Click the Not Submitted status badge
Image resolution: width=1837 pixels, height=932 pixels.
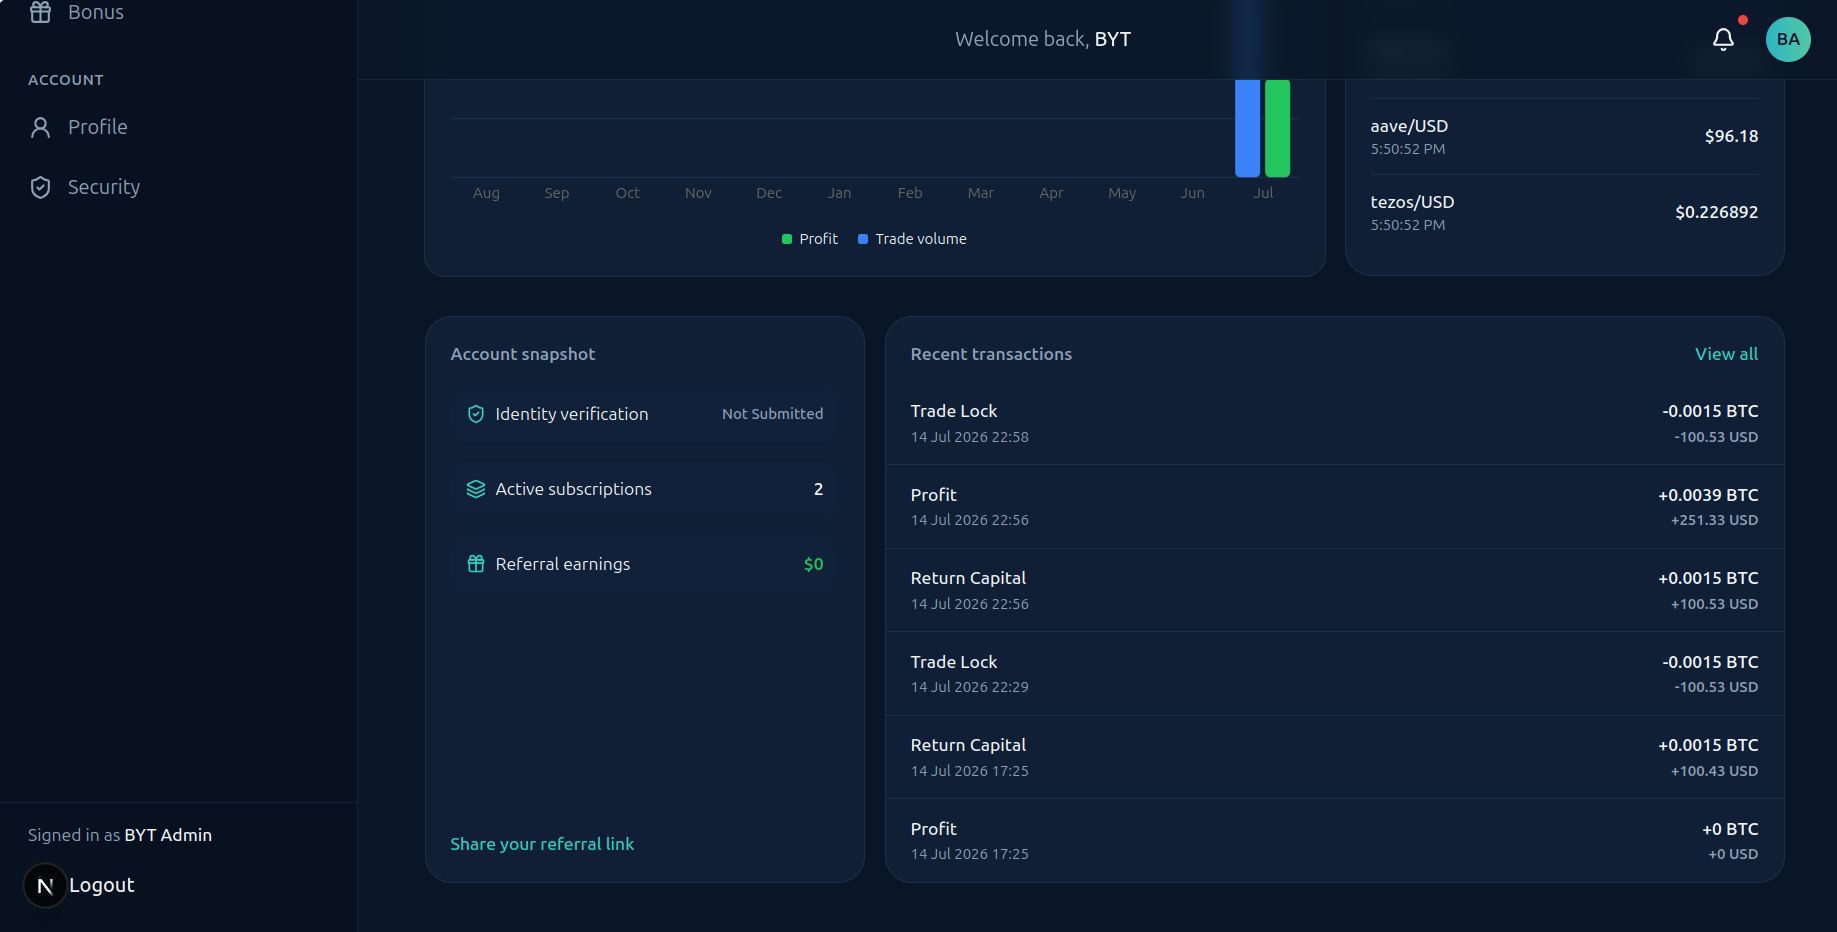point(772,414)
